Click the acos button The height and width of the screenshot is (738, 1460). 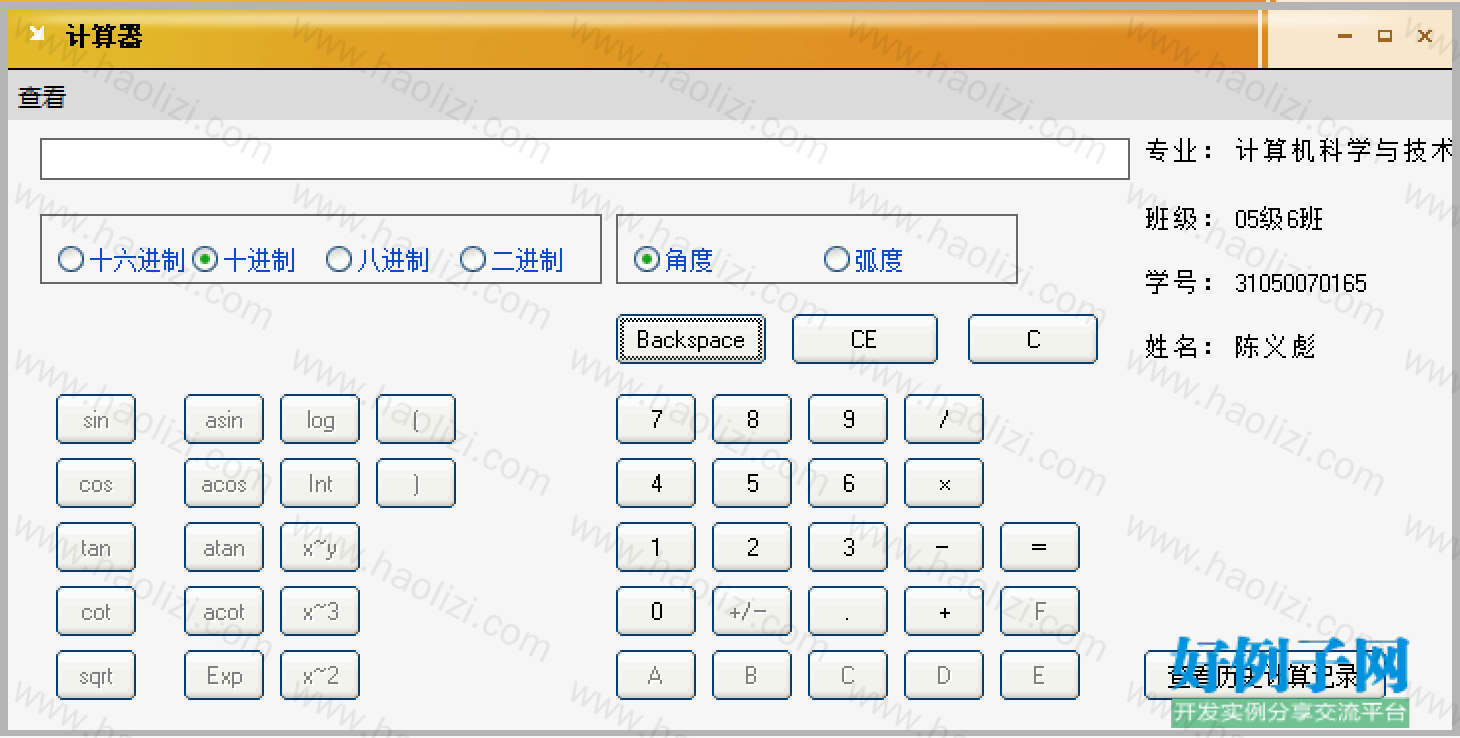[x=224, y=483]
